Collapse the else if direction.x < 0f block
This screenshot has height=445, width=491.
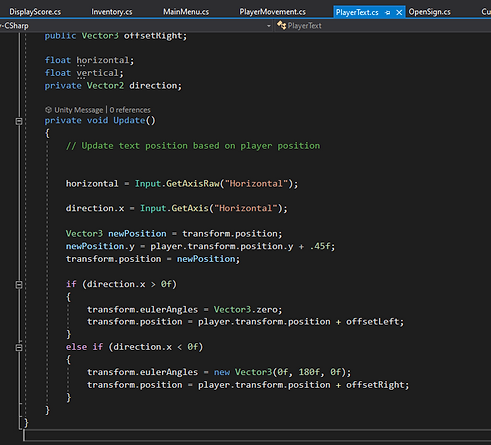(19, 347)
